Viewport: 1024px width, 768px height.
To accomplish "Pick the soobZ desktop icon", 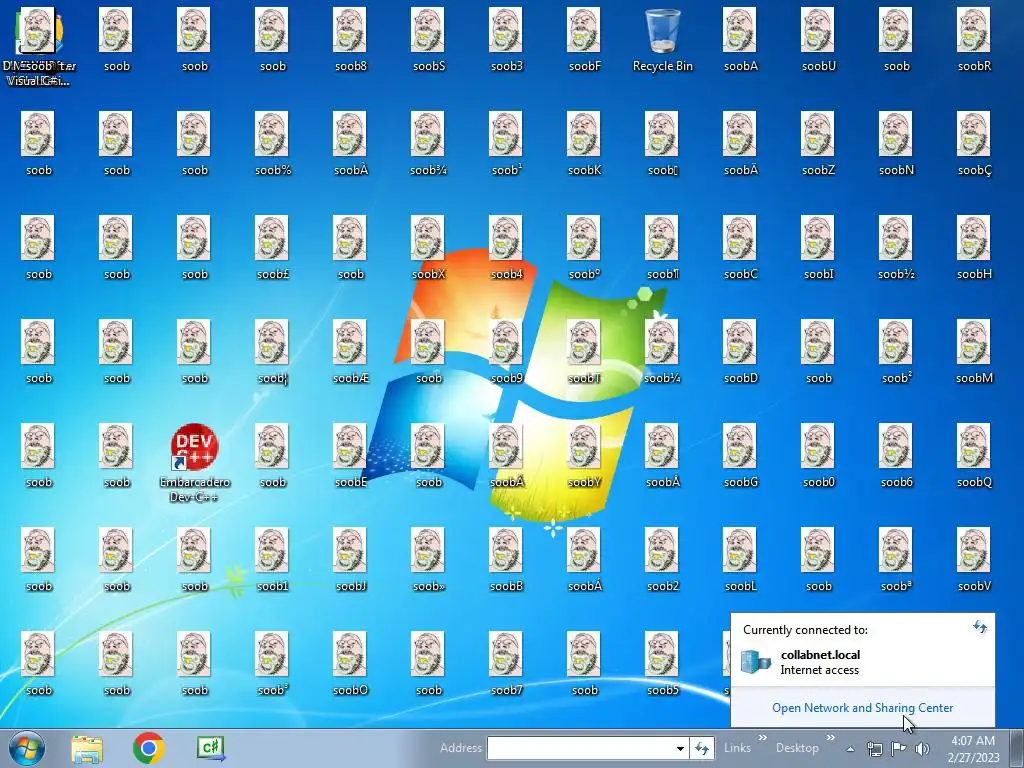I will 818,144.
